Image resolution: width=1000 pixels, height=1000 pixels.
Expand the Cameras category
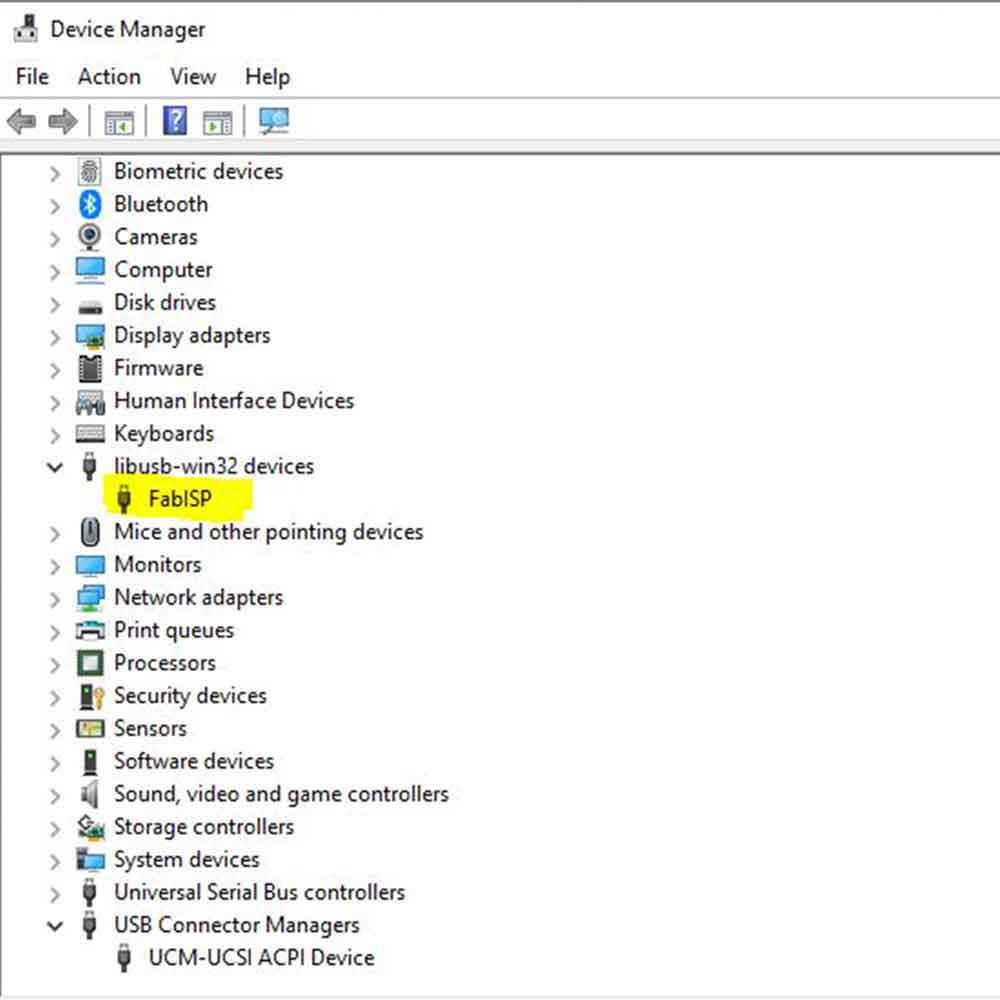(55, 239)
